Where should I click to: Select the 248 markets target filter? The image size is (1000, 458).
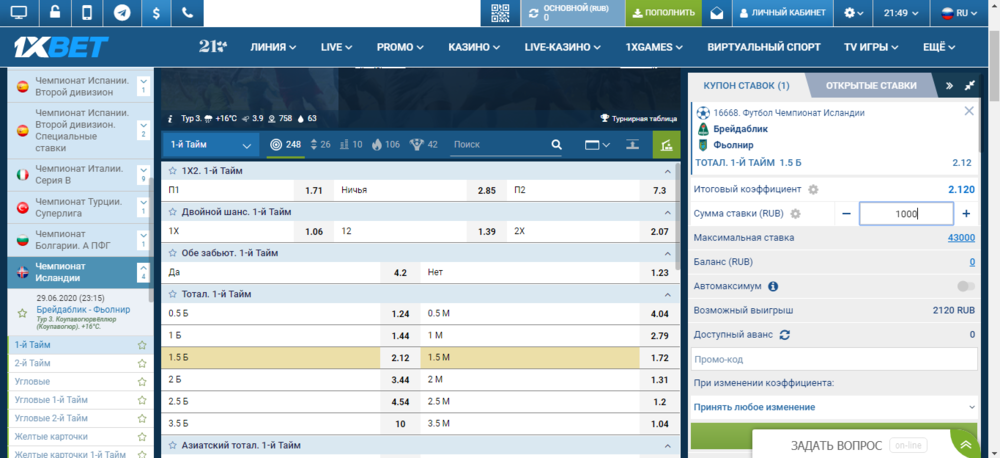[285, 145]
